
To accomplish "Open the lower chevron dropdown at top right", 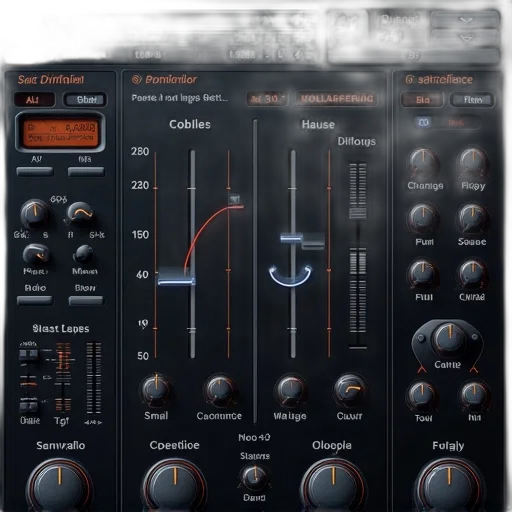I will (465, 37).
